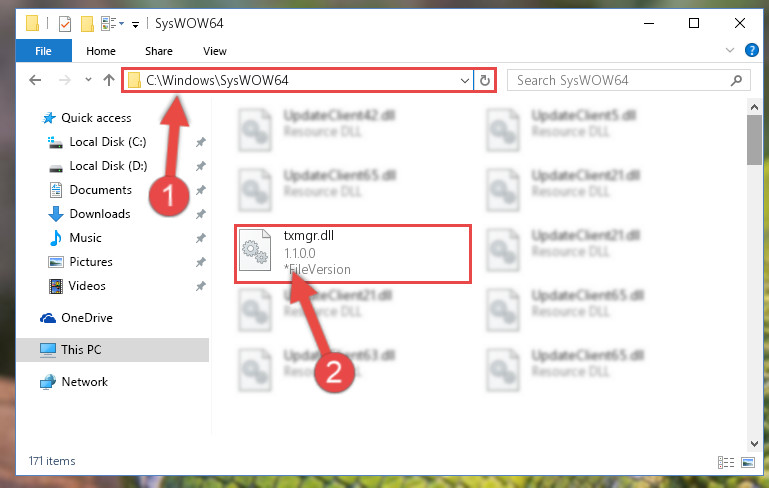Image resolution: width=769 pixels, height=488 pixels.
Task: Click the Properties checkmark icon in title bar
Action: coord(65,24)
